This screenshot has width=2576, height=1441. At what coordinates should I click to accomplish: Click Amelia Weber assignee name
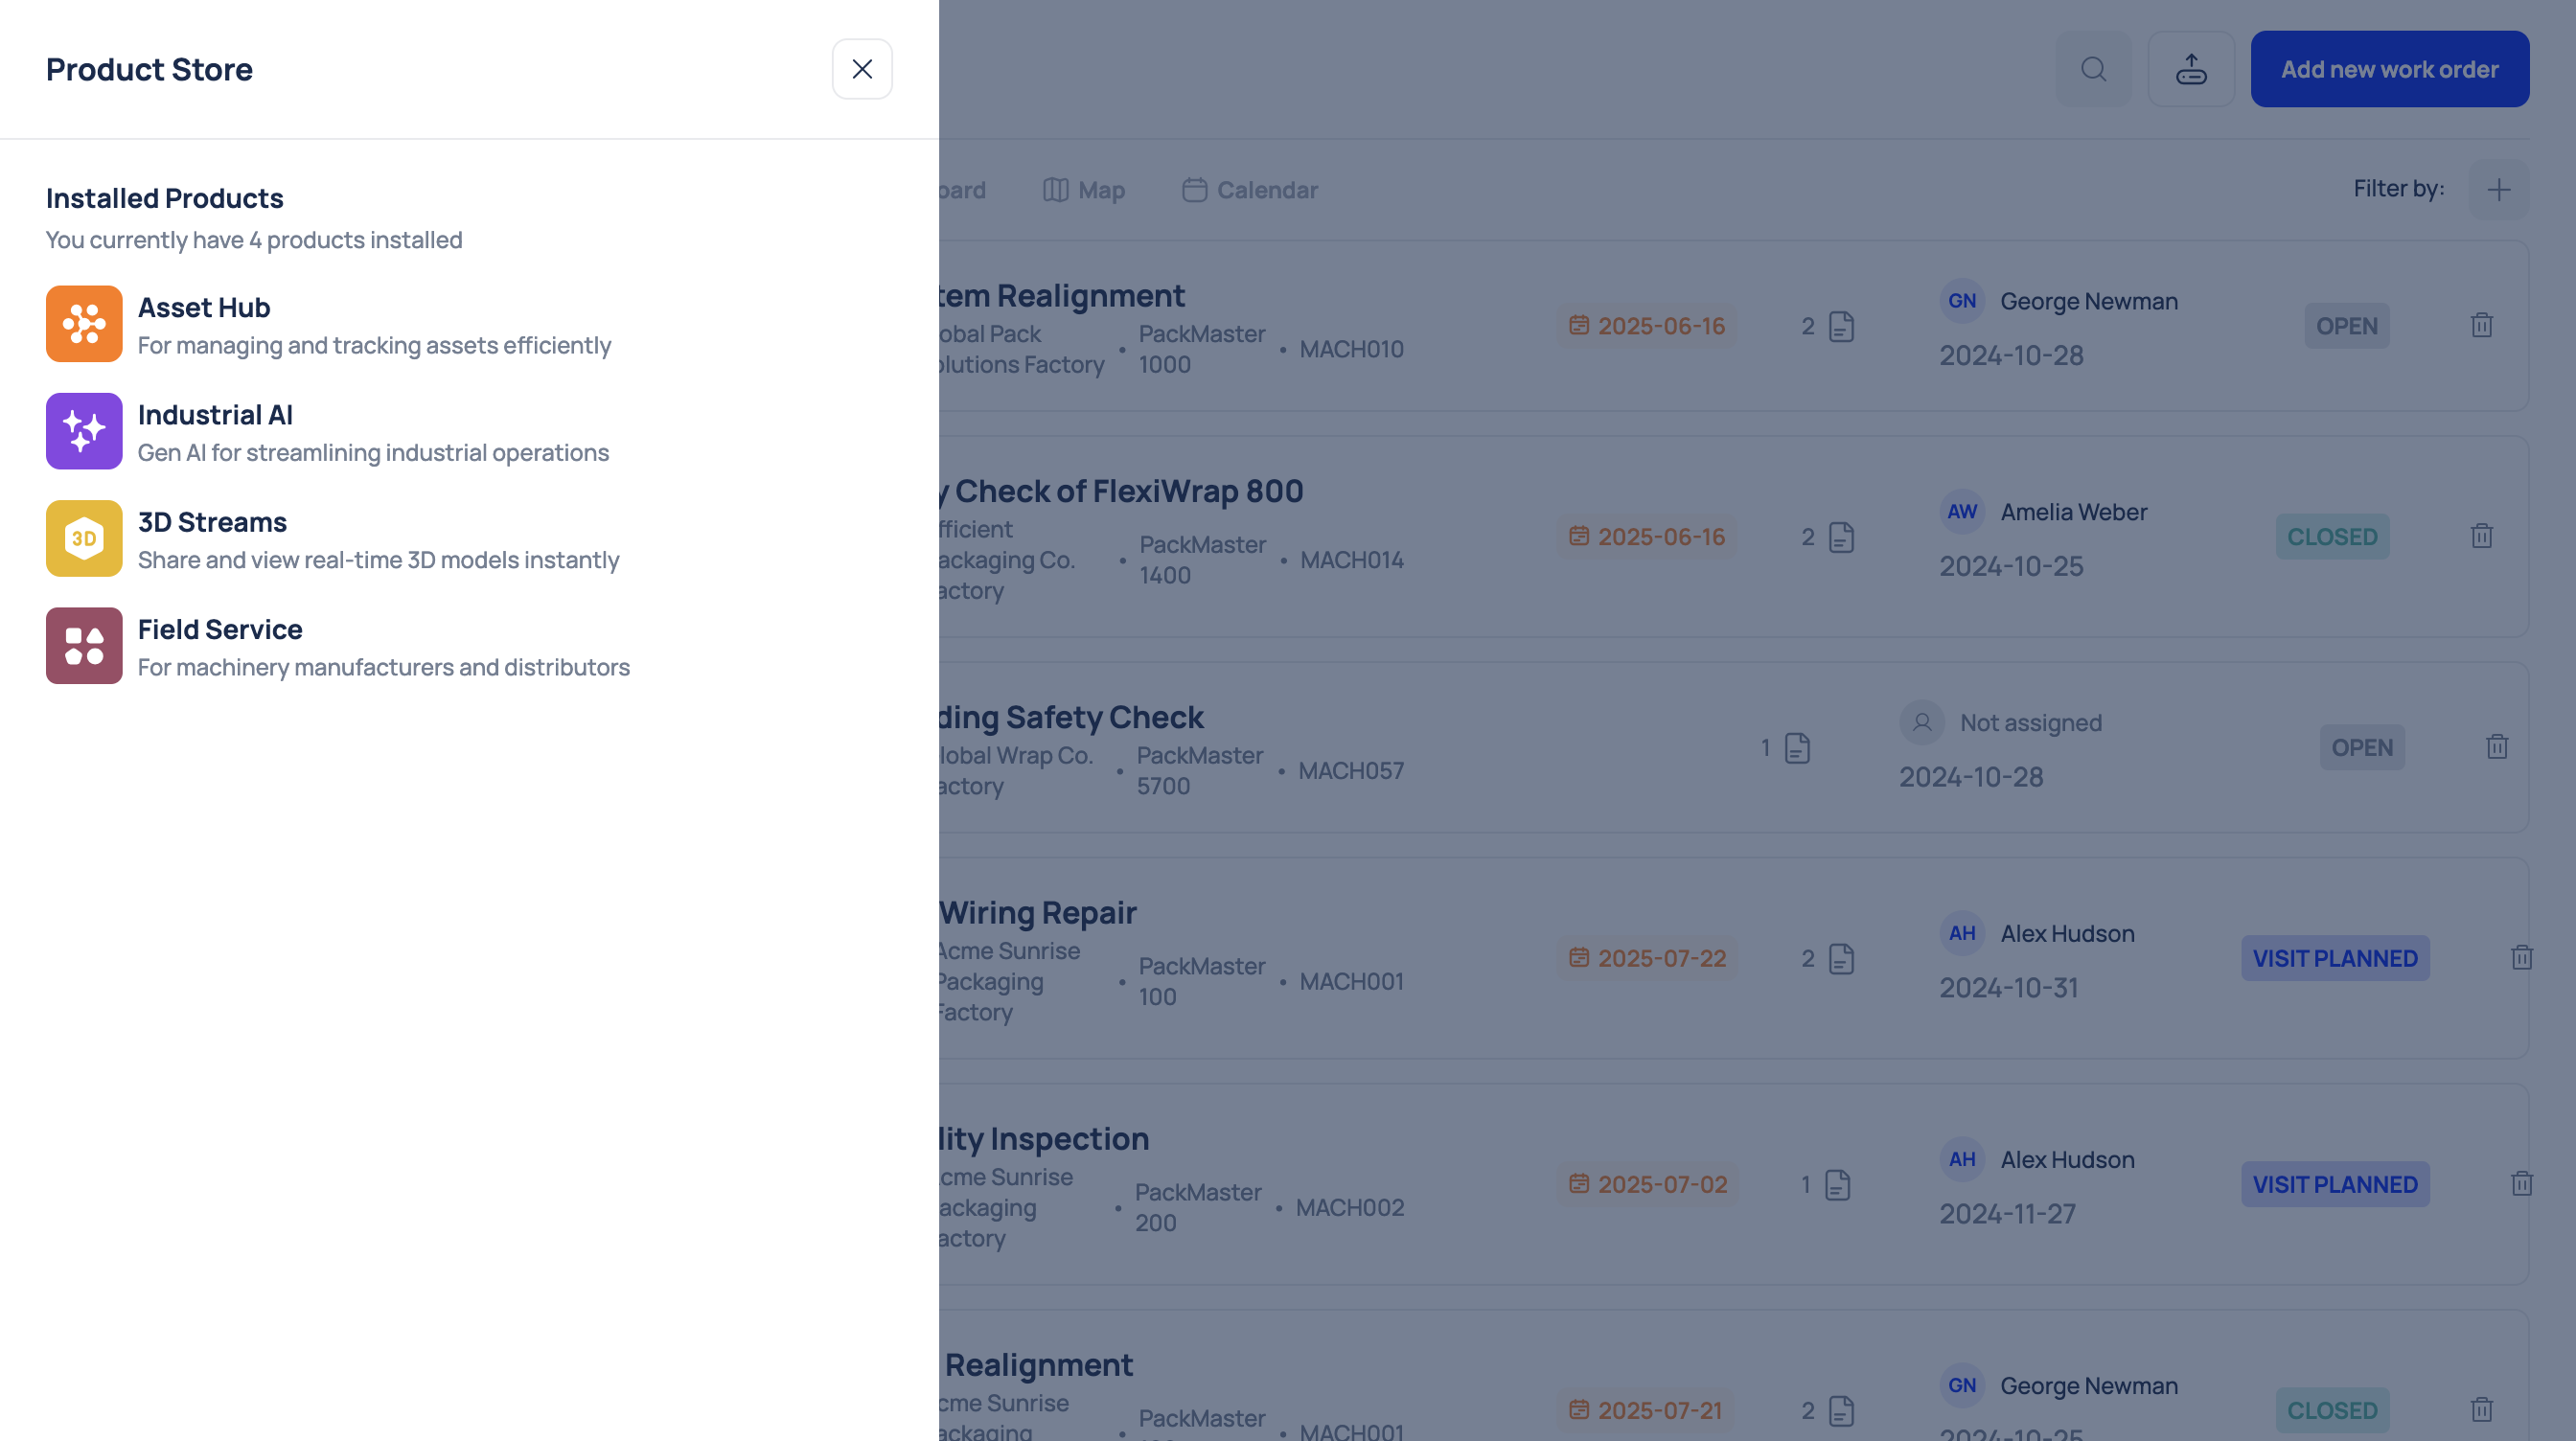(2074, 512)
